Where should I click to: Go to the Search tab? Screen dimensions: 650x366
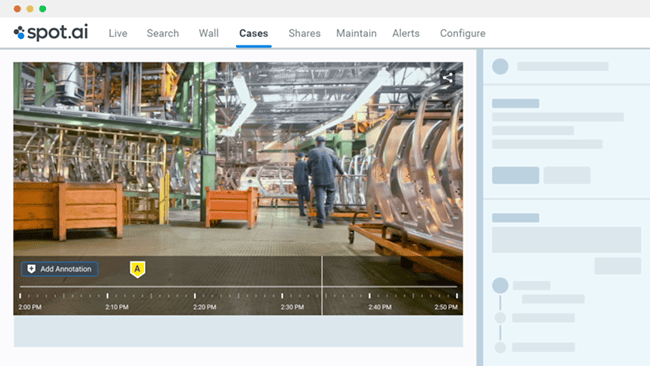[x=162, y=33]
